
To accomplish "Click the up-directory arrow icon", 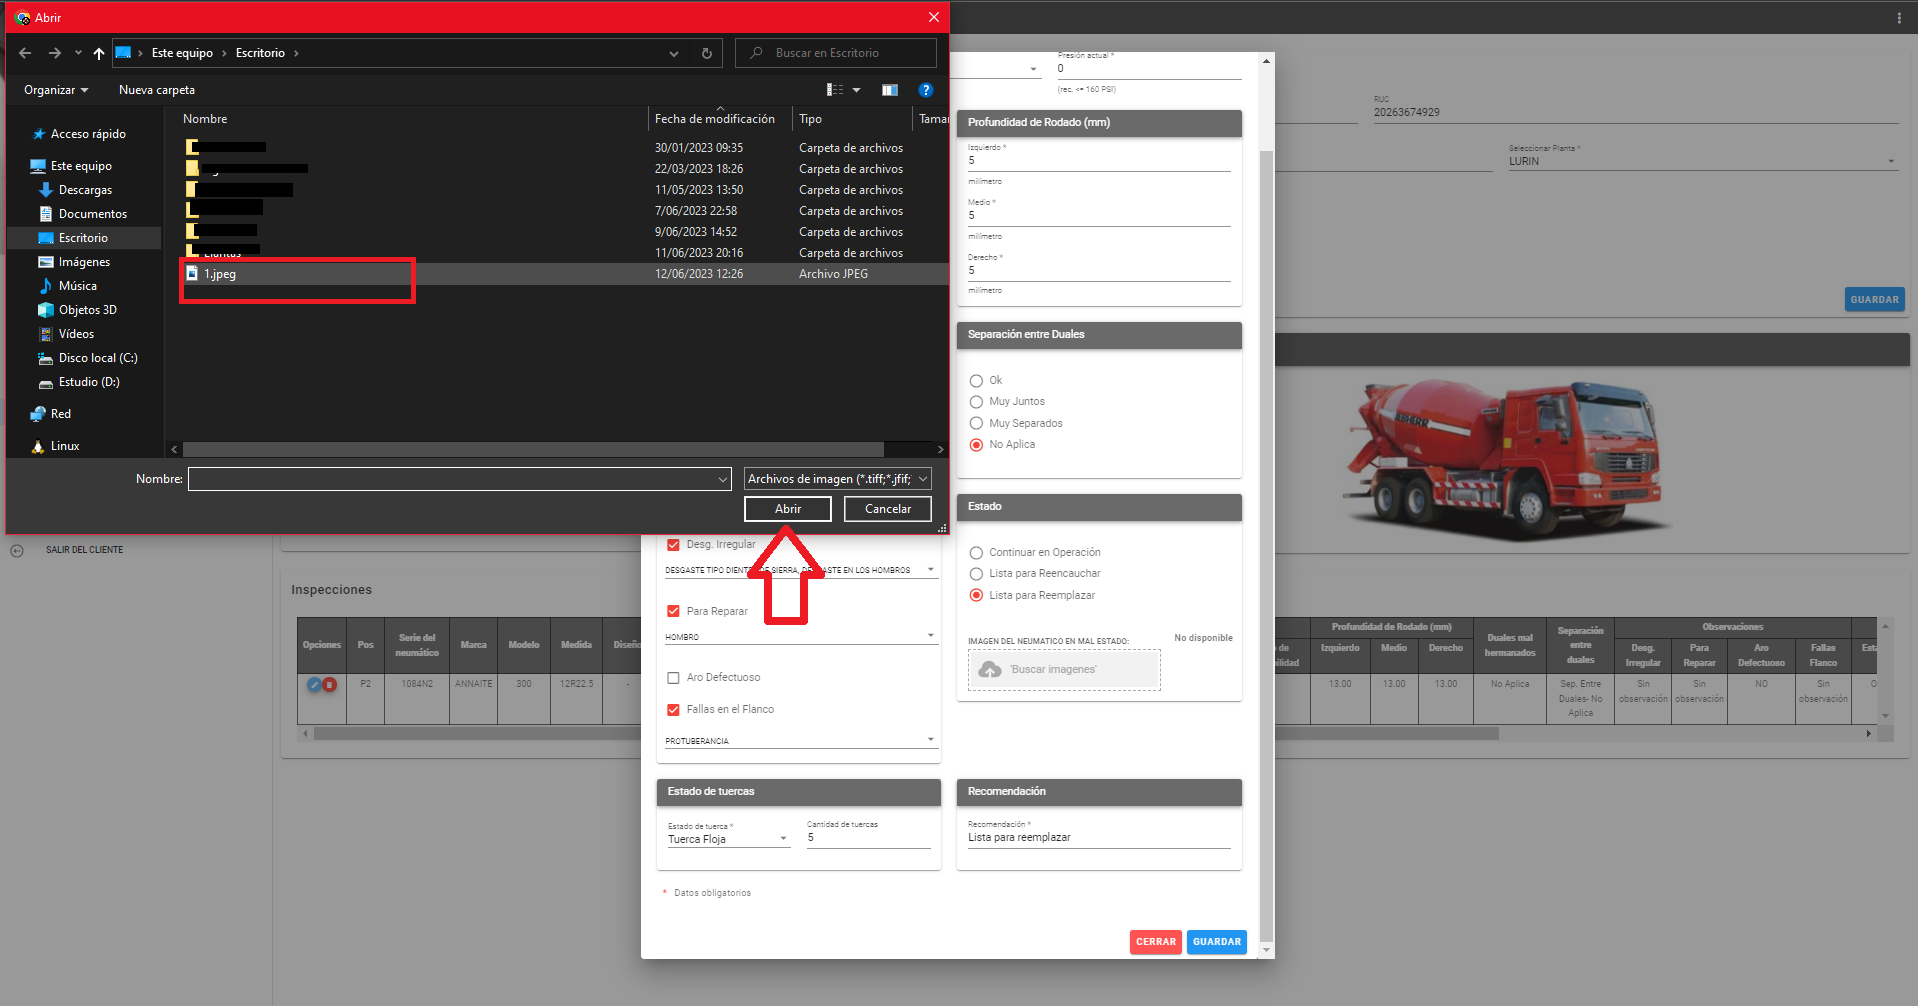I will [x=98, y=53].
